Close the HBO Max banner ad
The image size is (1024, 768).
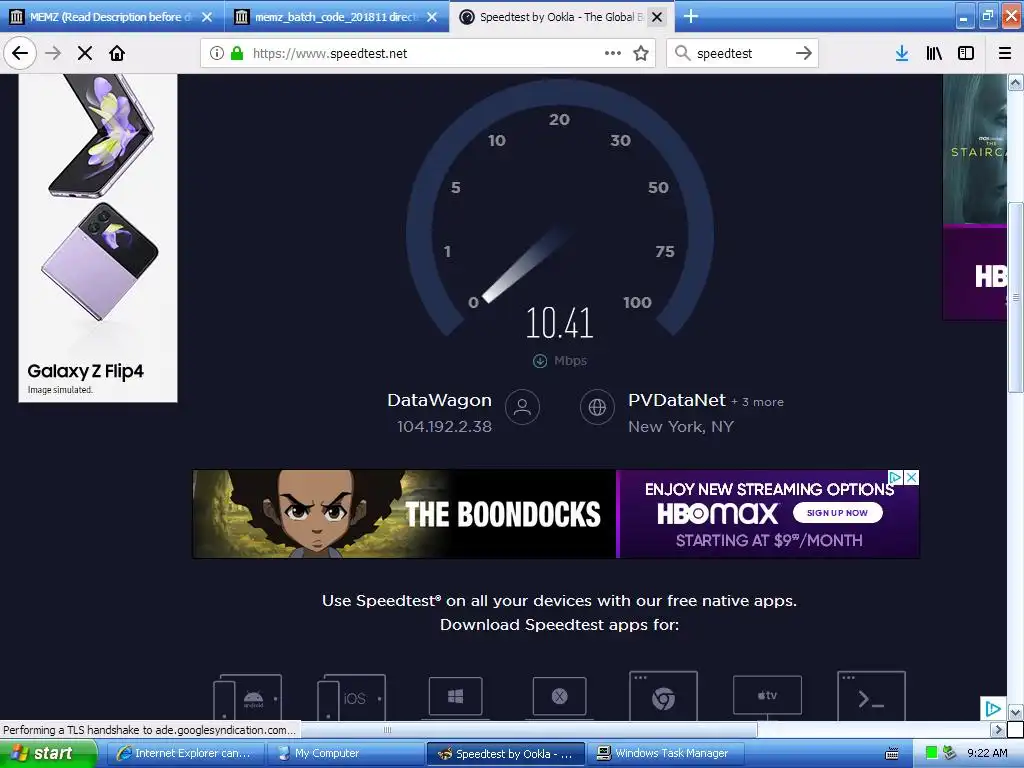coord(912,477)
